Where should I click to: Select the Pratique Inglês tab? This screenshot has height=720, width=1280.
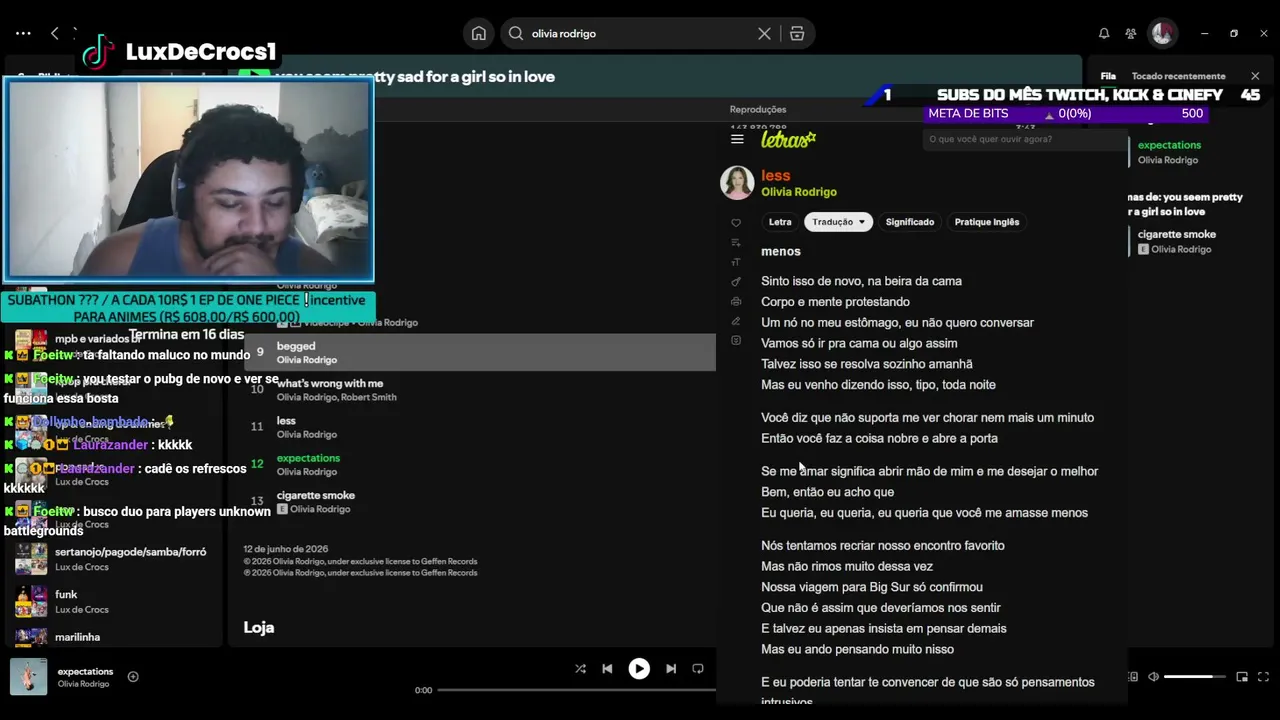coord(987,222)
